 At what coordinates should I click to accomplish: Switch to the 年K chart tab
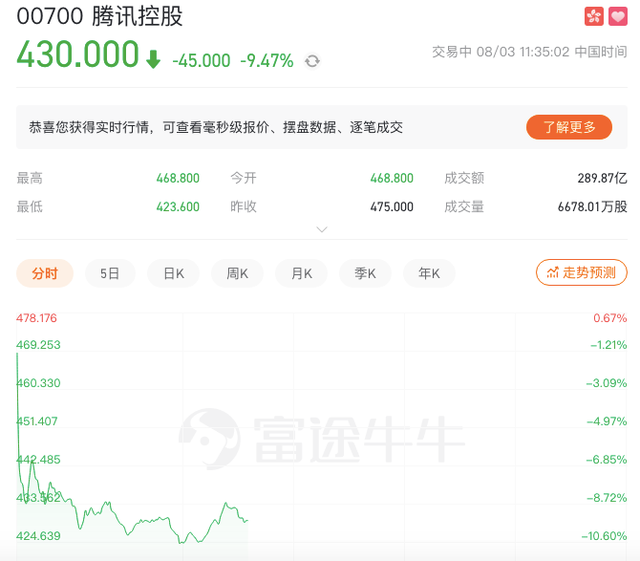[429, 273]
